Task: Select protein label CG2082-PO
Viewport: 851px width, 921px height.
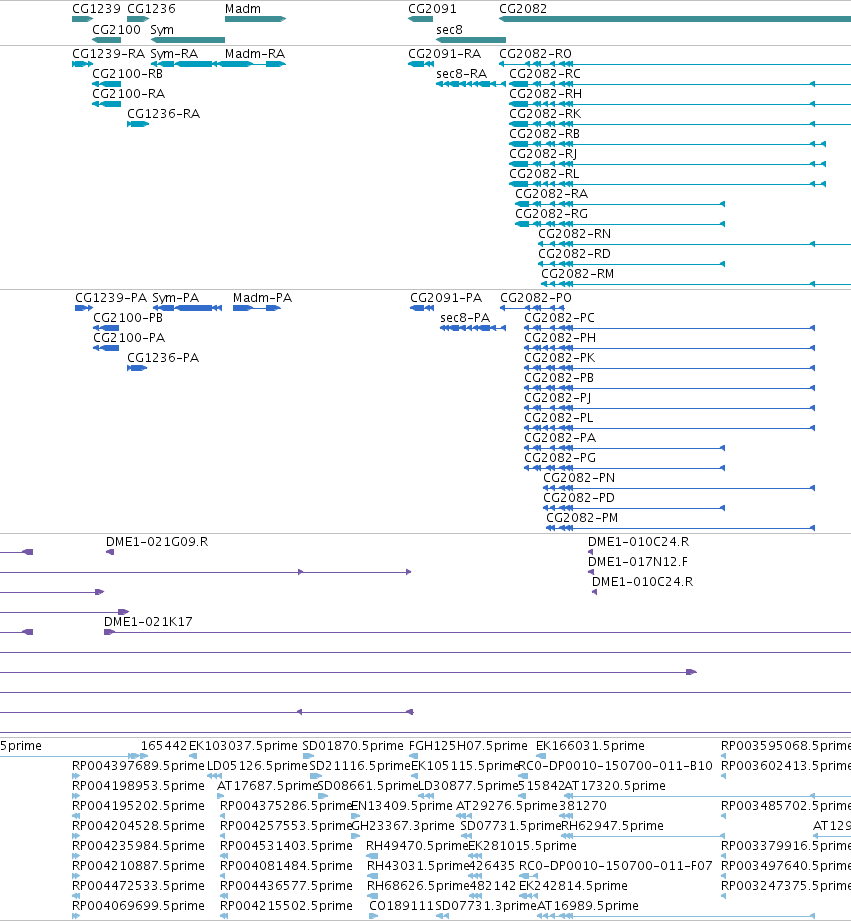Action: coord(536,298)
